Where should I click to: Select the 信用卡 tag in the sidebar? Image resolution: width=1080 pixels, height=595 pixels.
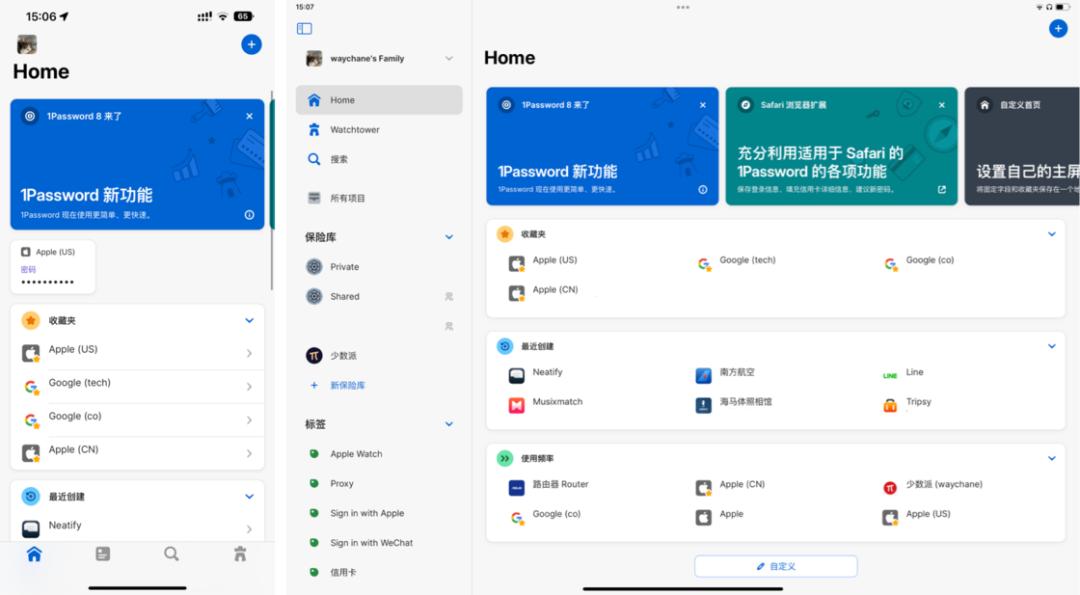(x=379, y=572)
